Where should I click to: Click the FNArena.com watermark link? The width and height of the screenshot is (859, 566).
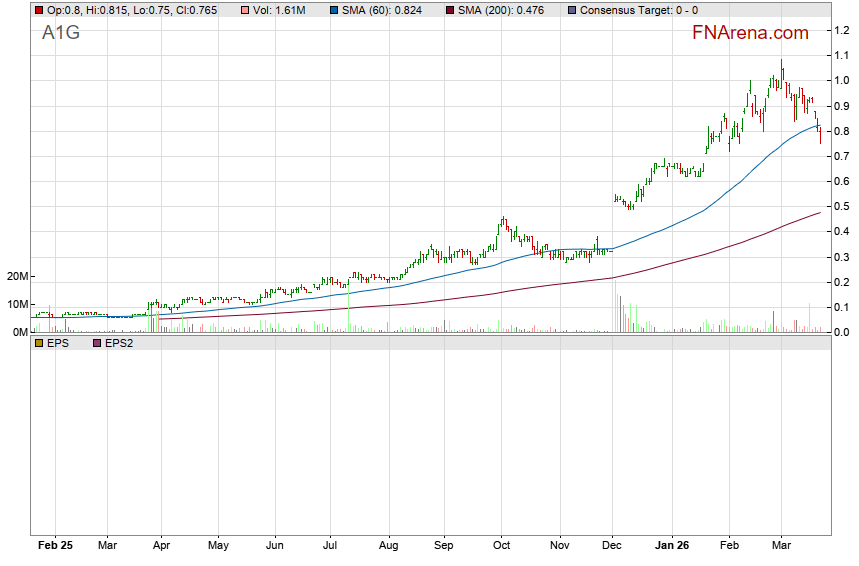750,33
